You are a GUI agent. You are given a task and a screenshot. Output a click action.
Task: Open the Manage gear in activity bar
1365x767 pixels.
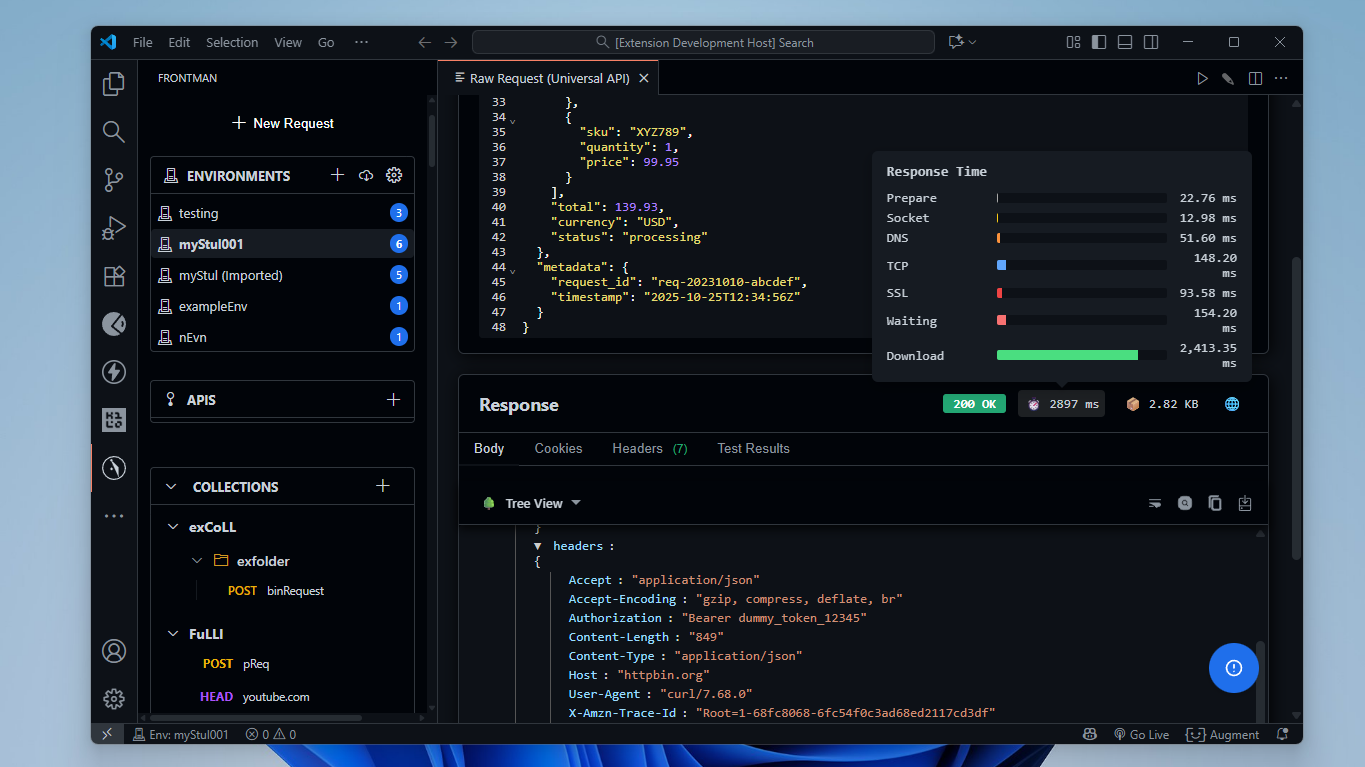pos(114,699)
